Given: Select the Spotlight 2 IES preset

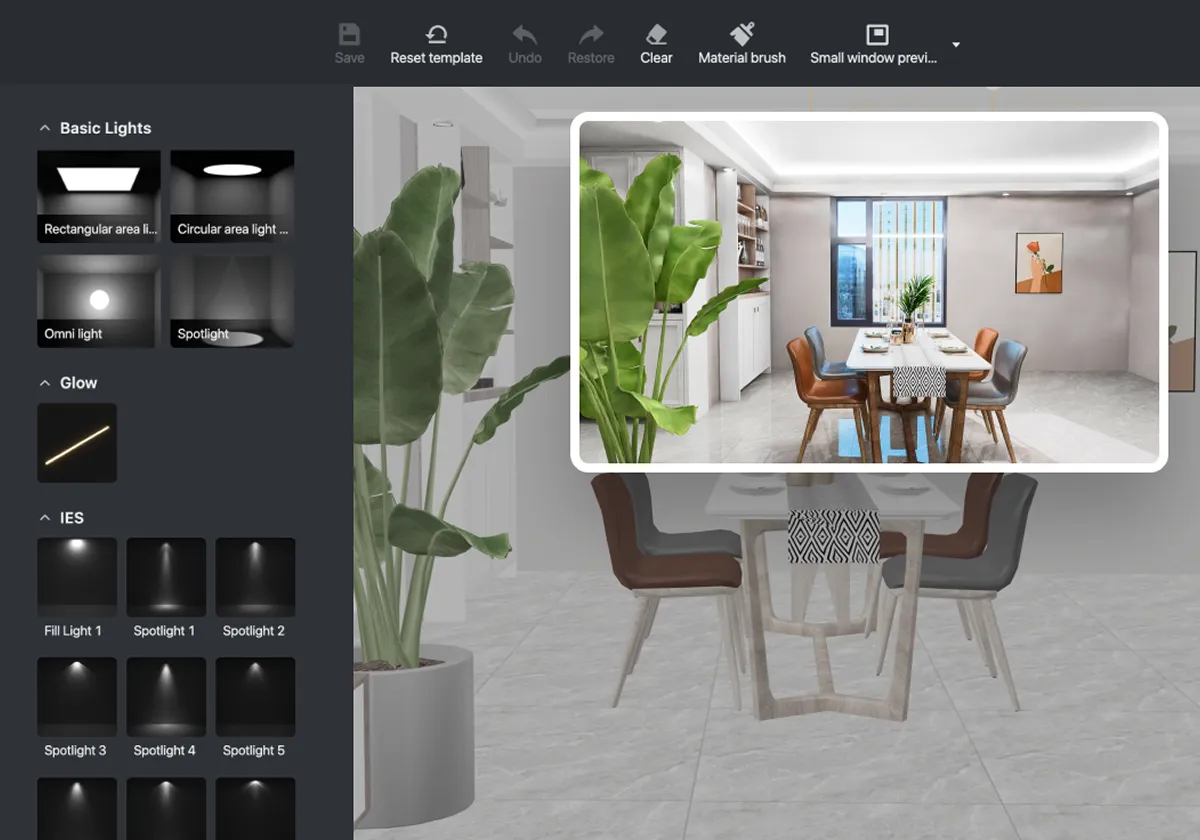Looking at the screenshot, I should pos(255,578).
